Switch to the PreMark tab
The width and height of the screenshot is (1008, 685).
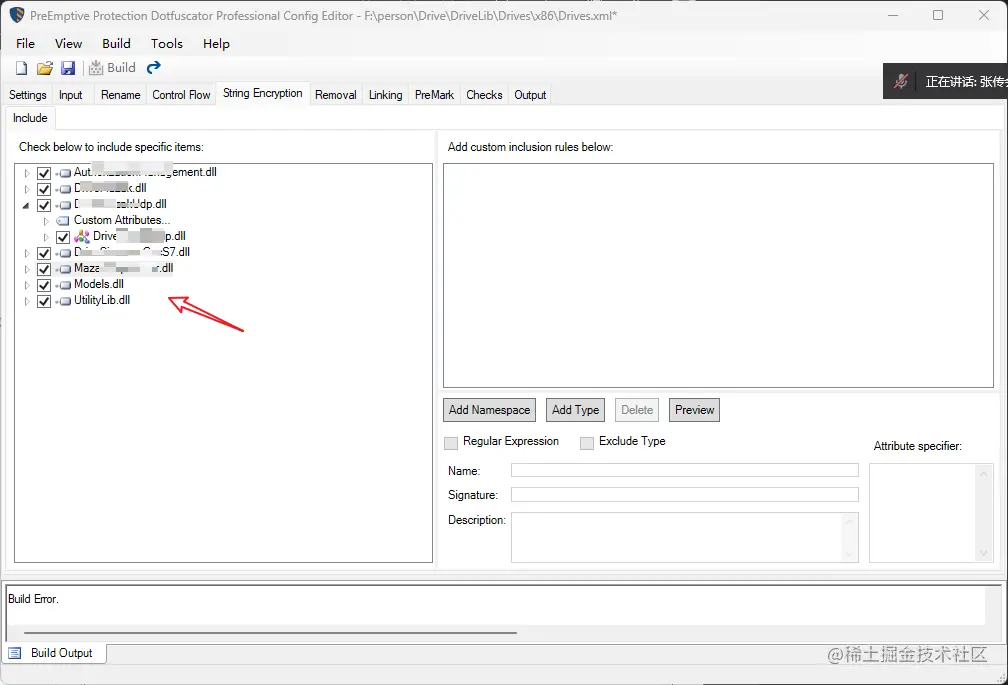click(x=434, y=94)
